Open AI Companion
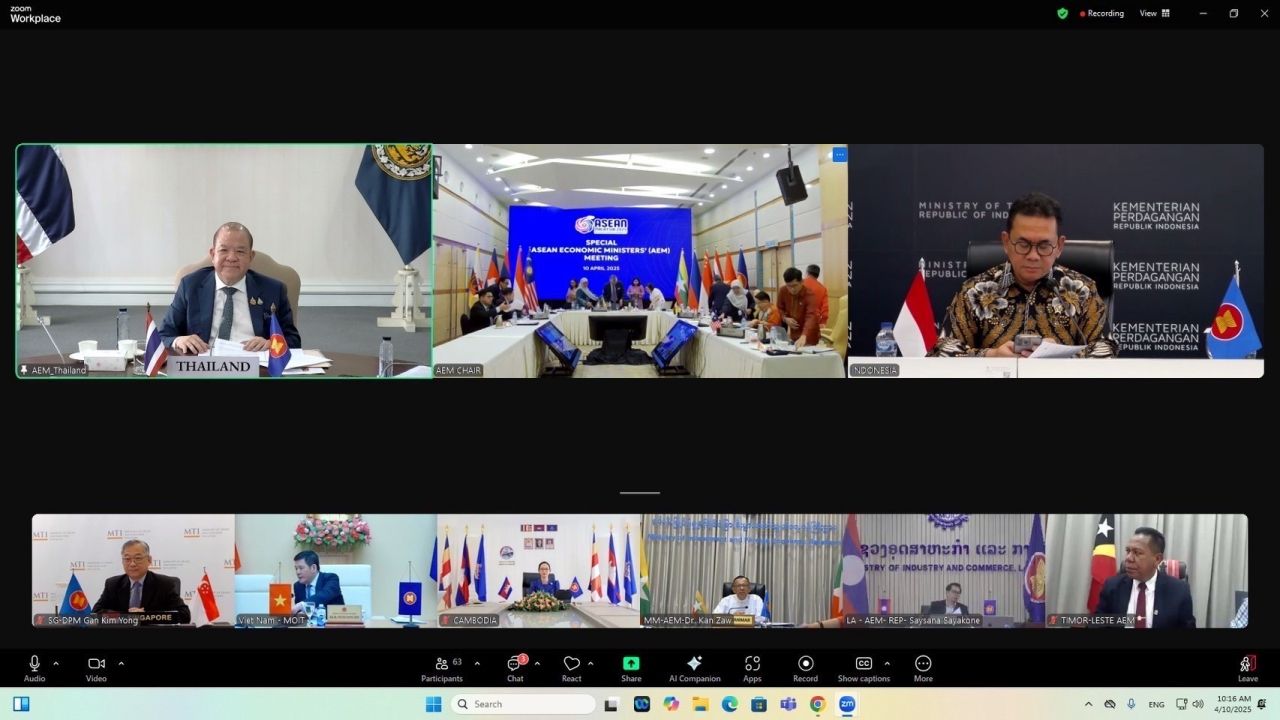 point(694,667)
